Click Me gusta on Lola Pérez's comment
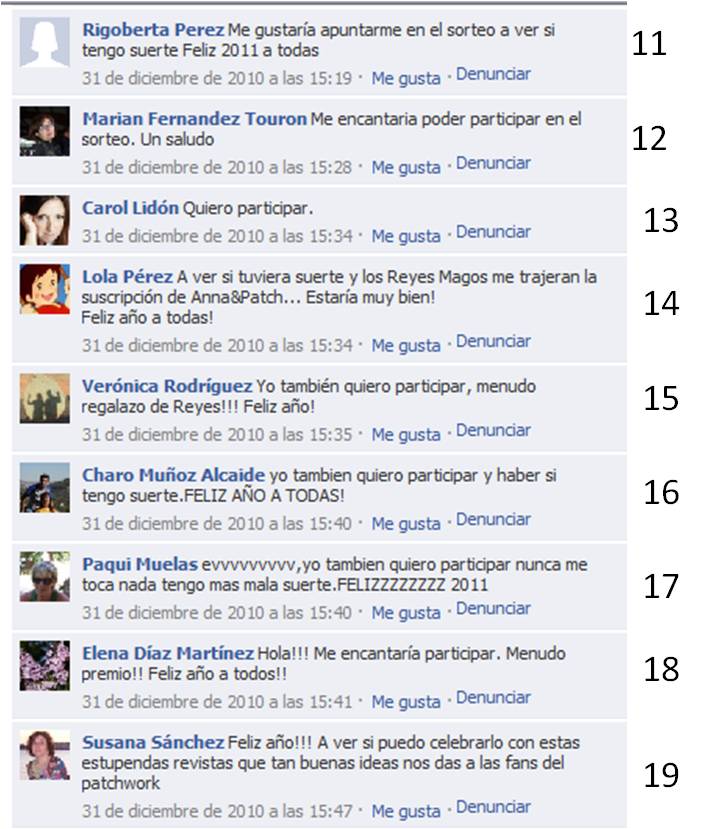This screenshot has height=829, width=709. coord(406,346)
